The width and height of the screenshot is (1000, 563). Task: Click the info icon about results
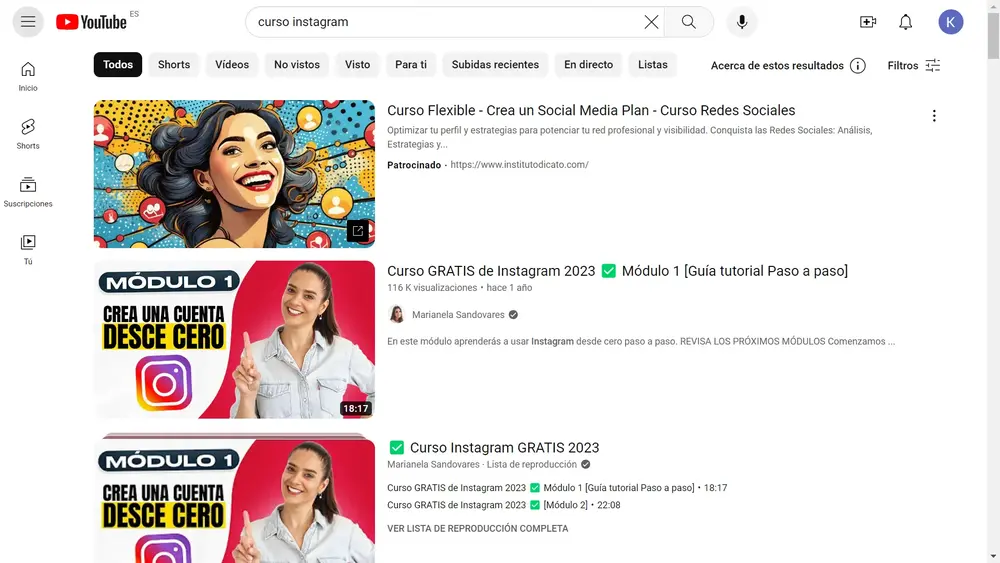[858, 66]
